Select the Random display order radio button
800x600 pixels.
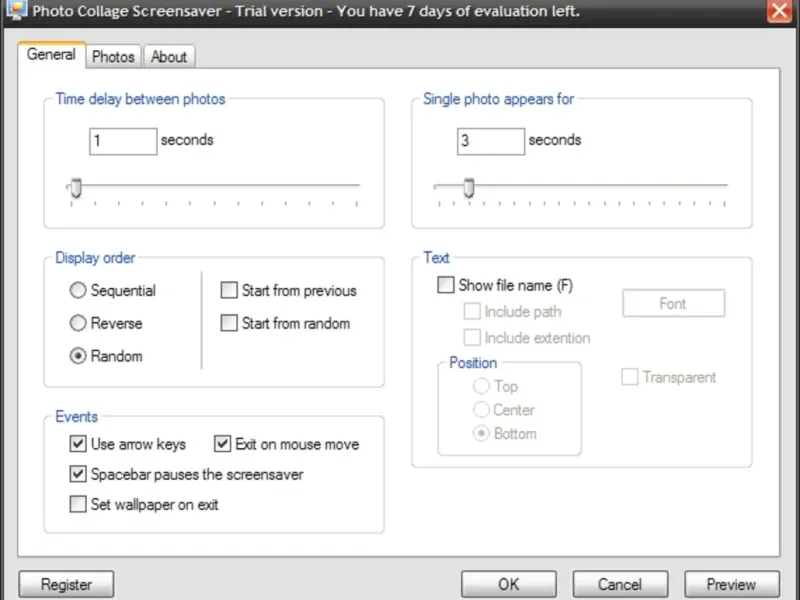(78, 356)
